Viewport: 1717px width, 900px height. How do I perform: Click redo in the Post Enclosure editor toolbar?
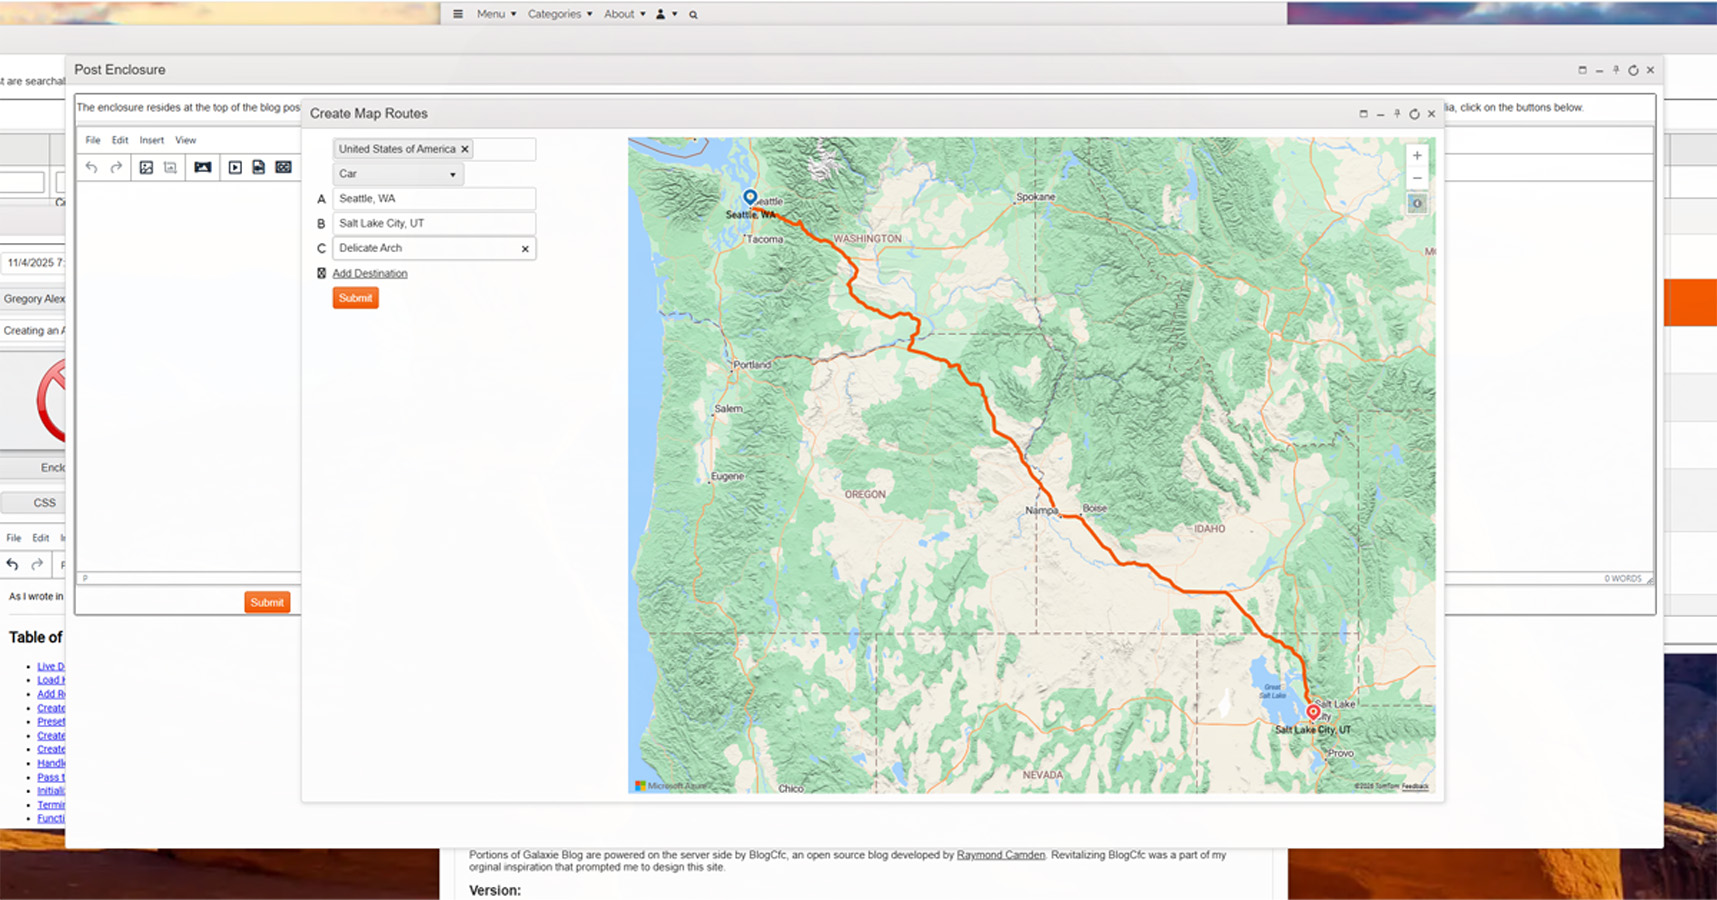tap(116, 168)
